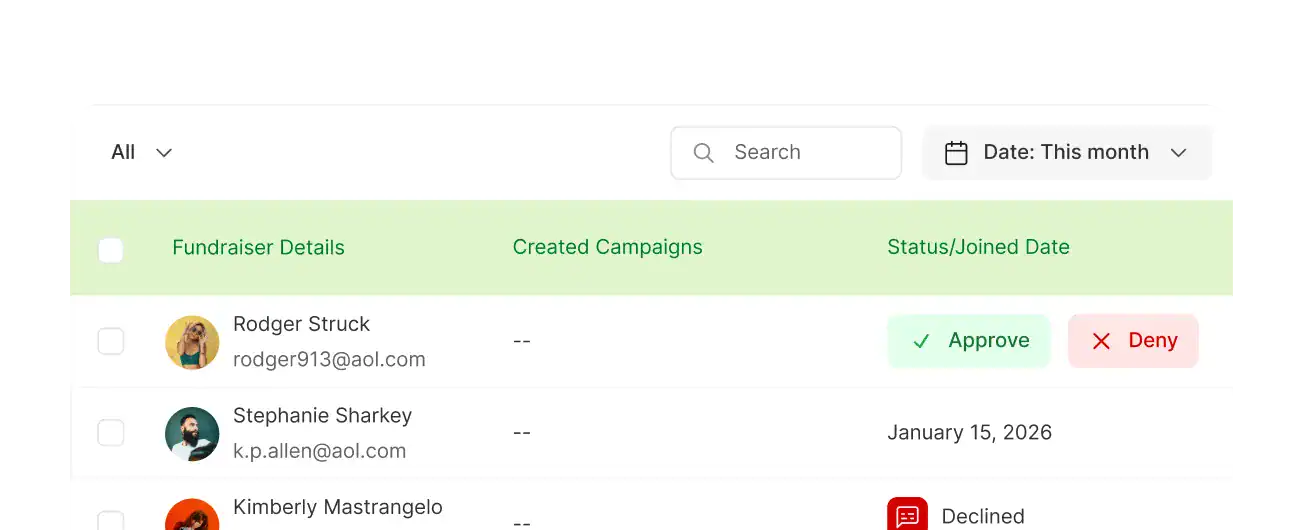The width and height of the screenshot is (1304, 530).
Task: Click the search magnifier icon
Action: point(704,153)
